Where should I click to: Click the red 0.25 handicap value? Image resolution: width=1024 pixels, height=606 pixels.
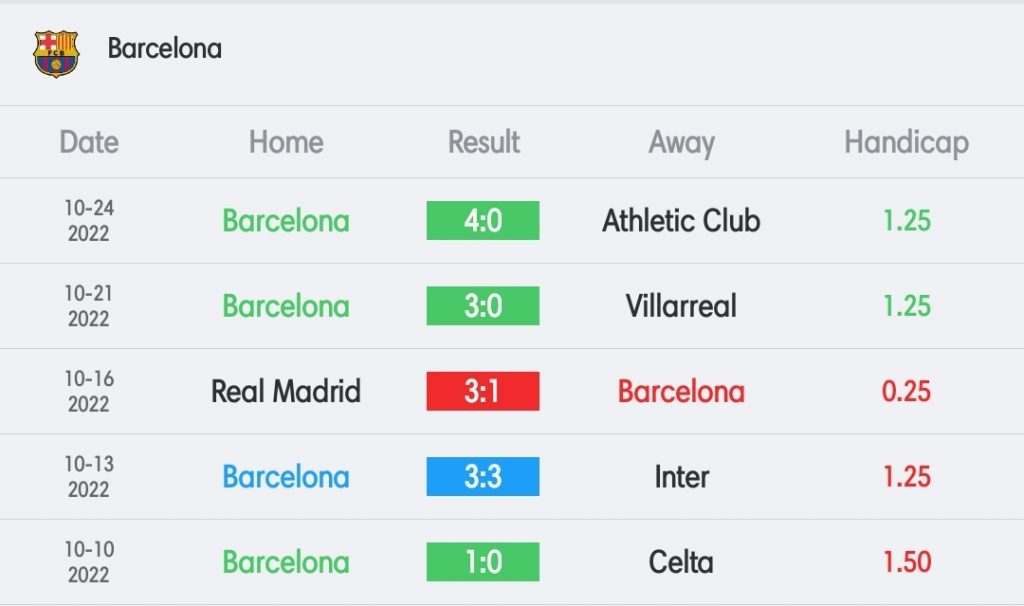(x=906, y=391)
